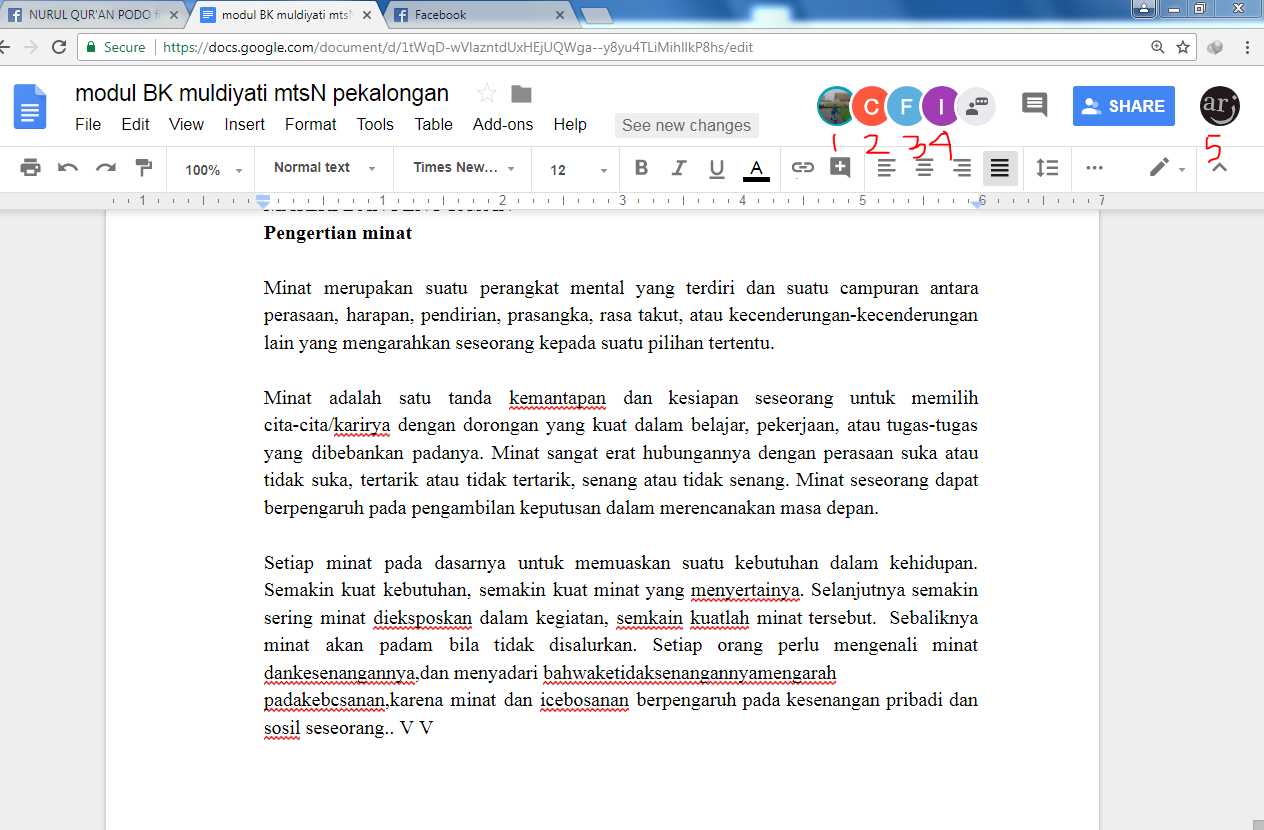
Task: Bookmark this page with the star icon
Action: pos(1183,47)
